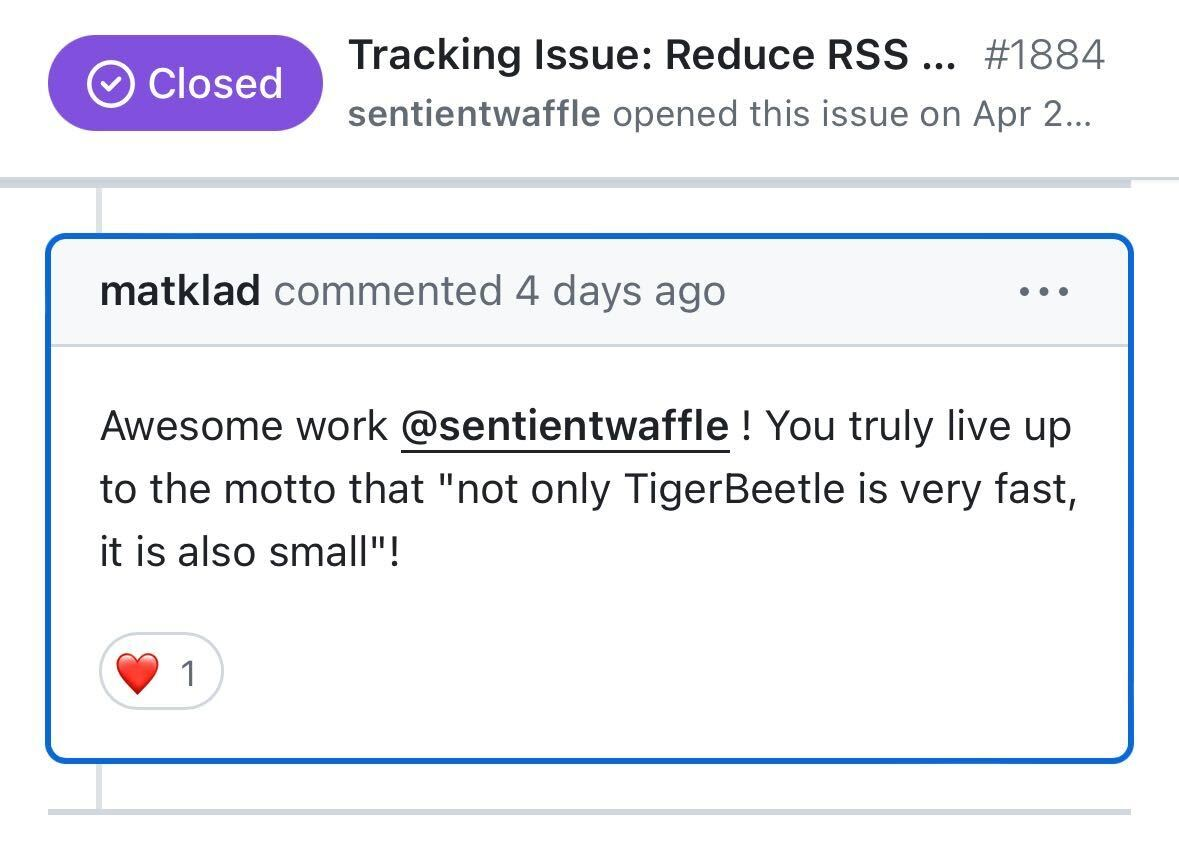Click the "4 days ago" comment timestamp
1179x843 pixels.
pos(620,292)
